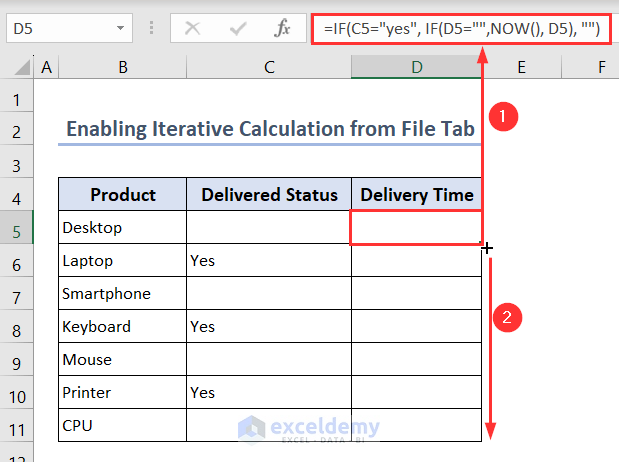Select the empty Delivered Status cell for Mouse
The width and height of the screenshot is (619, 462).
tap(269, 359)
